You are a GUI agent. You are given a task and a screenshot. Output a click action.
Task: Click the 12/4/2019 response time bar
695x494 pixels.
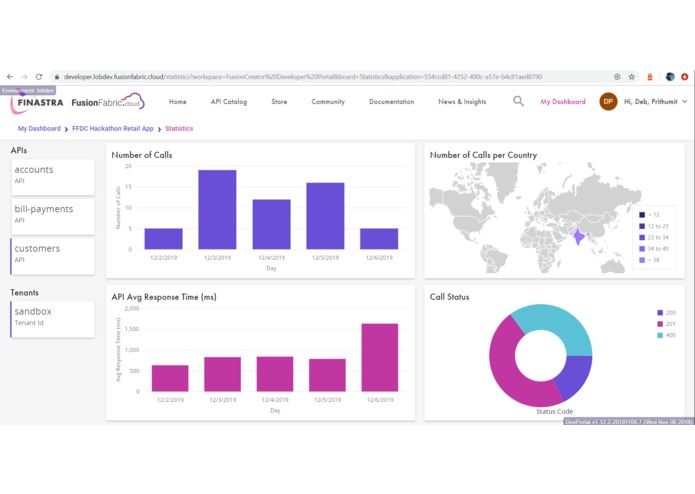tap(275, 374)
